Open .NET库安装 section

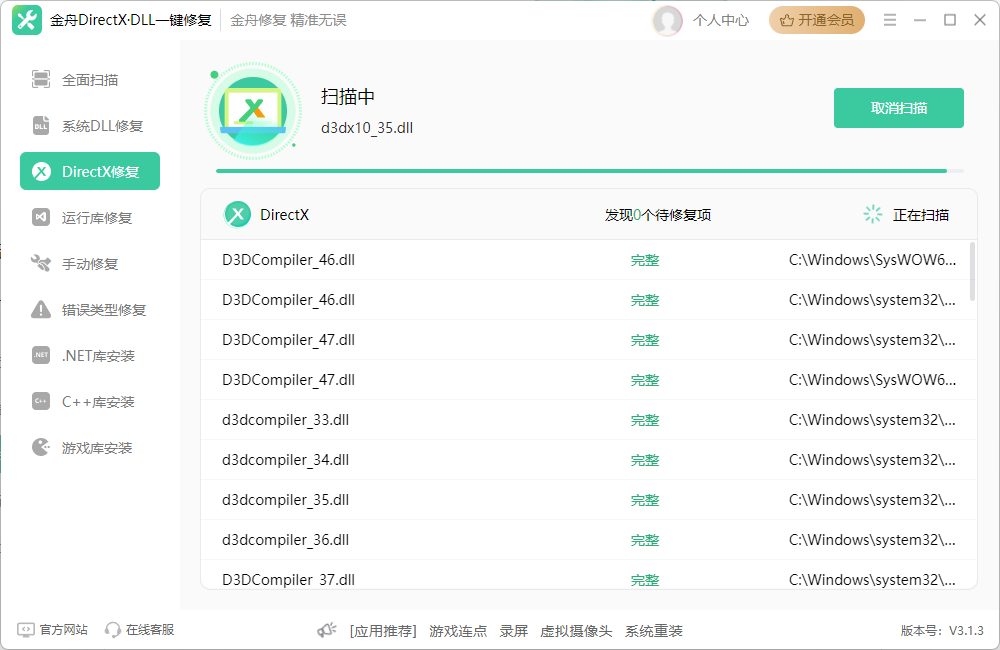tap(90, 355)
